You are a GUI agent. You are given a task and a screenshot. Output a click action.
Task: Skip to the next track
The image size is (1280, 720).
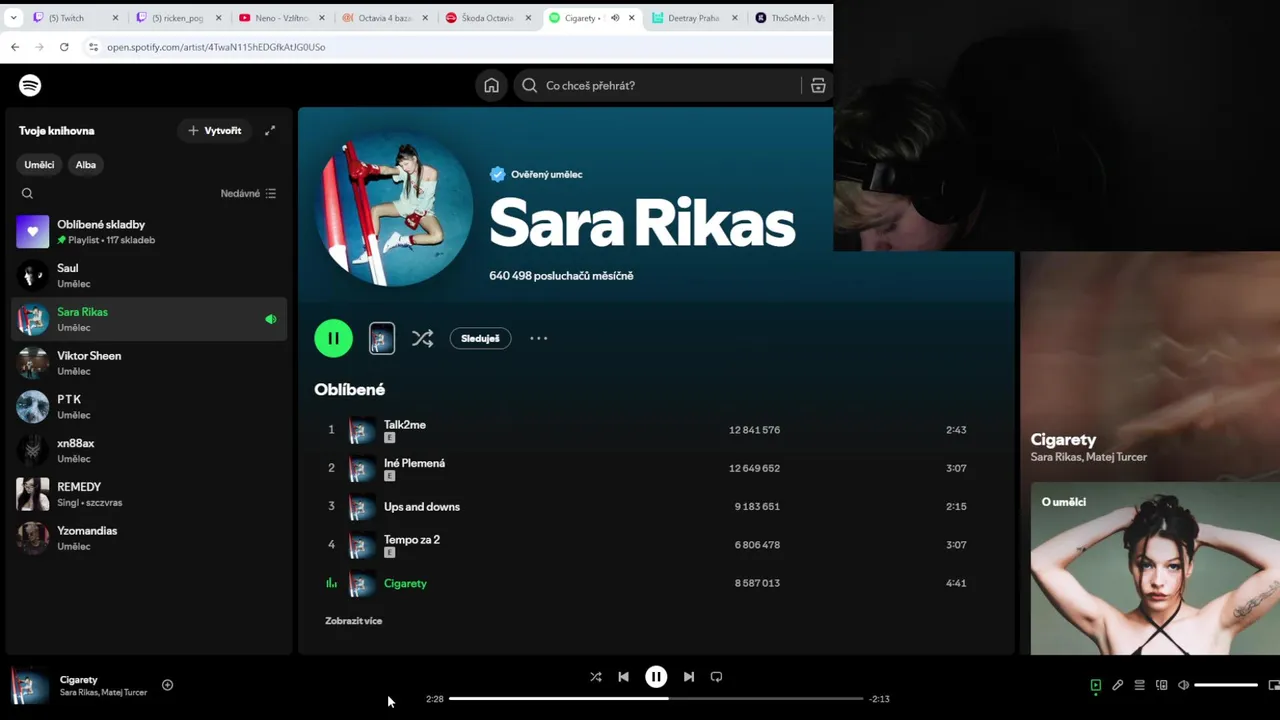click(689, 677)
